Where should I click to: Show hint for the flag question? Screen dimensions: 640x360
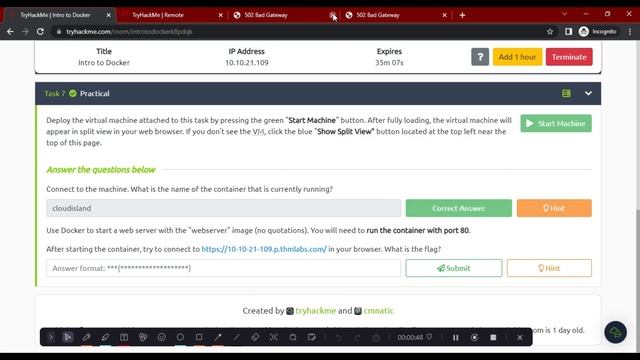click(x=549, y=268)
